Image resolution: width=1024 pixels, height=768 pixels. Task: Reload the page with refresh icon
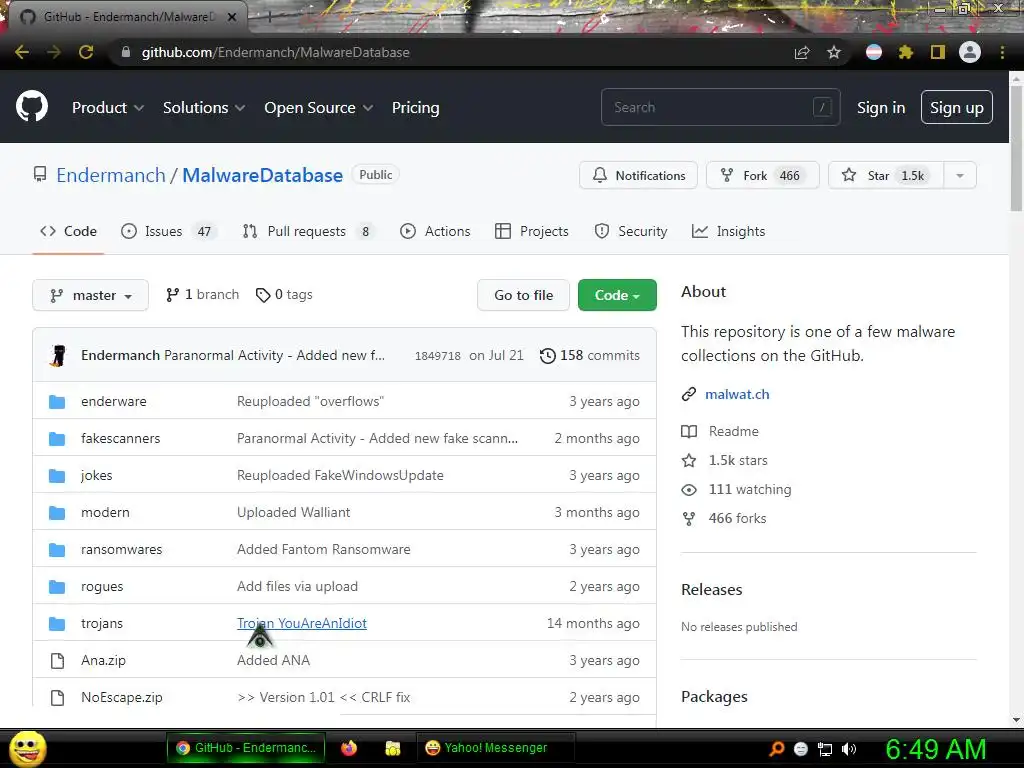[x=86, y=52]
